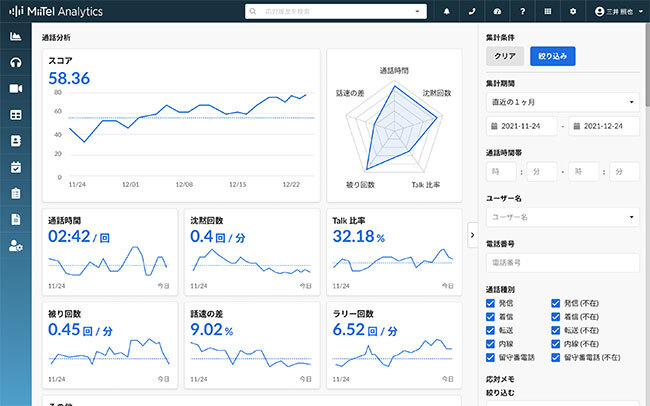Open the video camera section in sidebar
Image resolution: width=650 pixels, height=406 pixels.
[x=15, y=89]
